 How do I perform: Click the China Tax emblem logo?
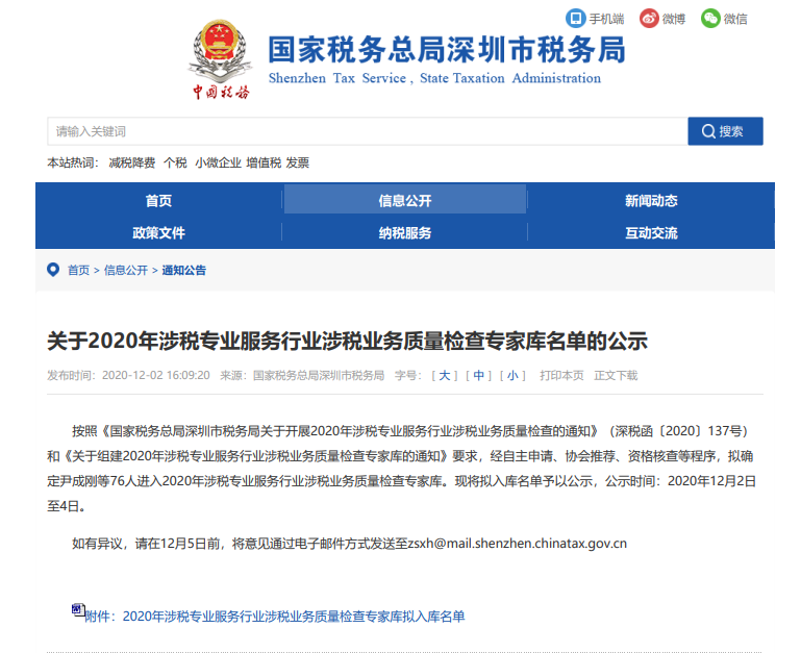click(220, 59)
